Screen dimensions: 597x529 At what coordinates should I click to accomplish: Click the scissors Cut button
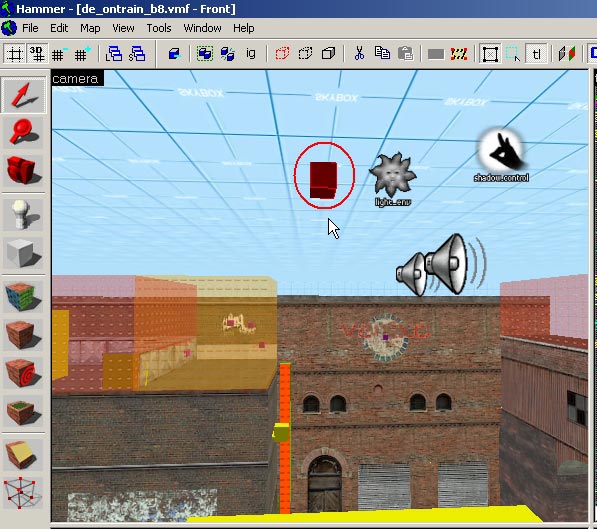tap(359, 54)
